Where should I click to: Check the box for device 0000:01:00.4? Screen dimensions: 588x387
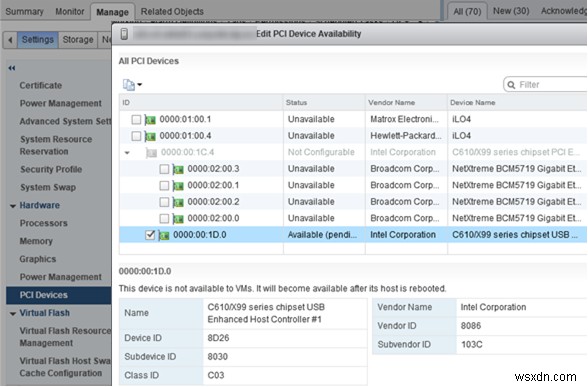[x=136, y=136]
